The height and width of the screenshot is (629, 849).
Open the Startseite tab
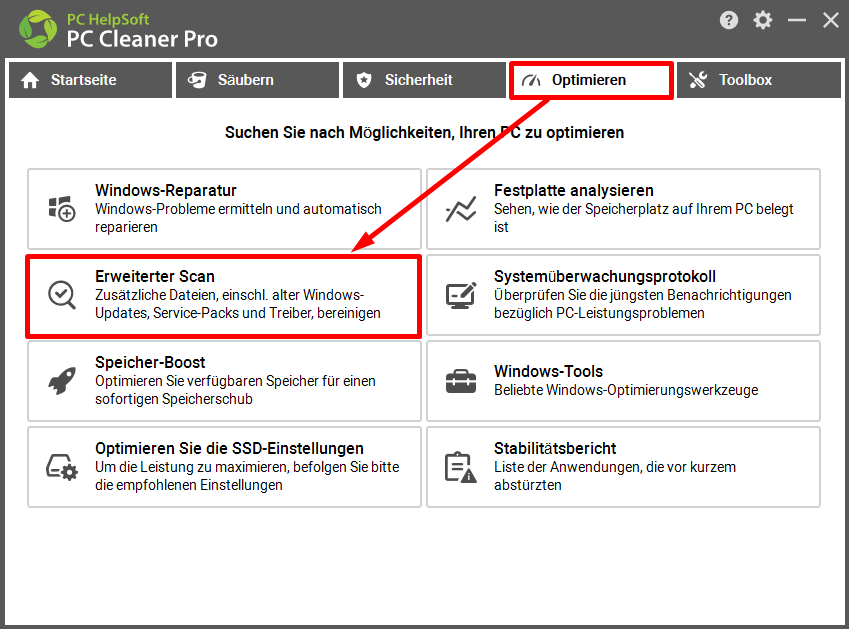coord(90,80)
